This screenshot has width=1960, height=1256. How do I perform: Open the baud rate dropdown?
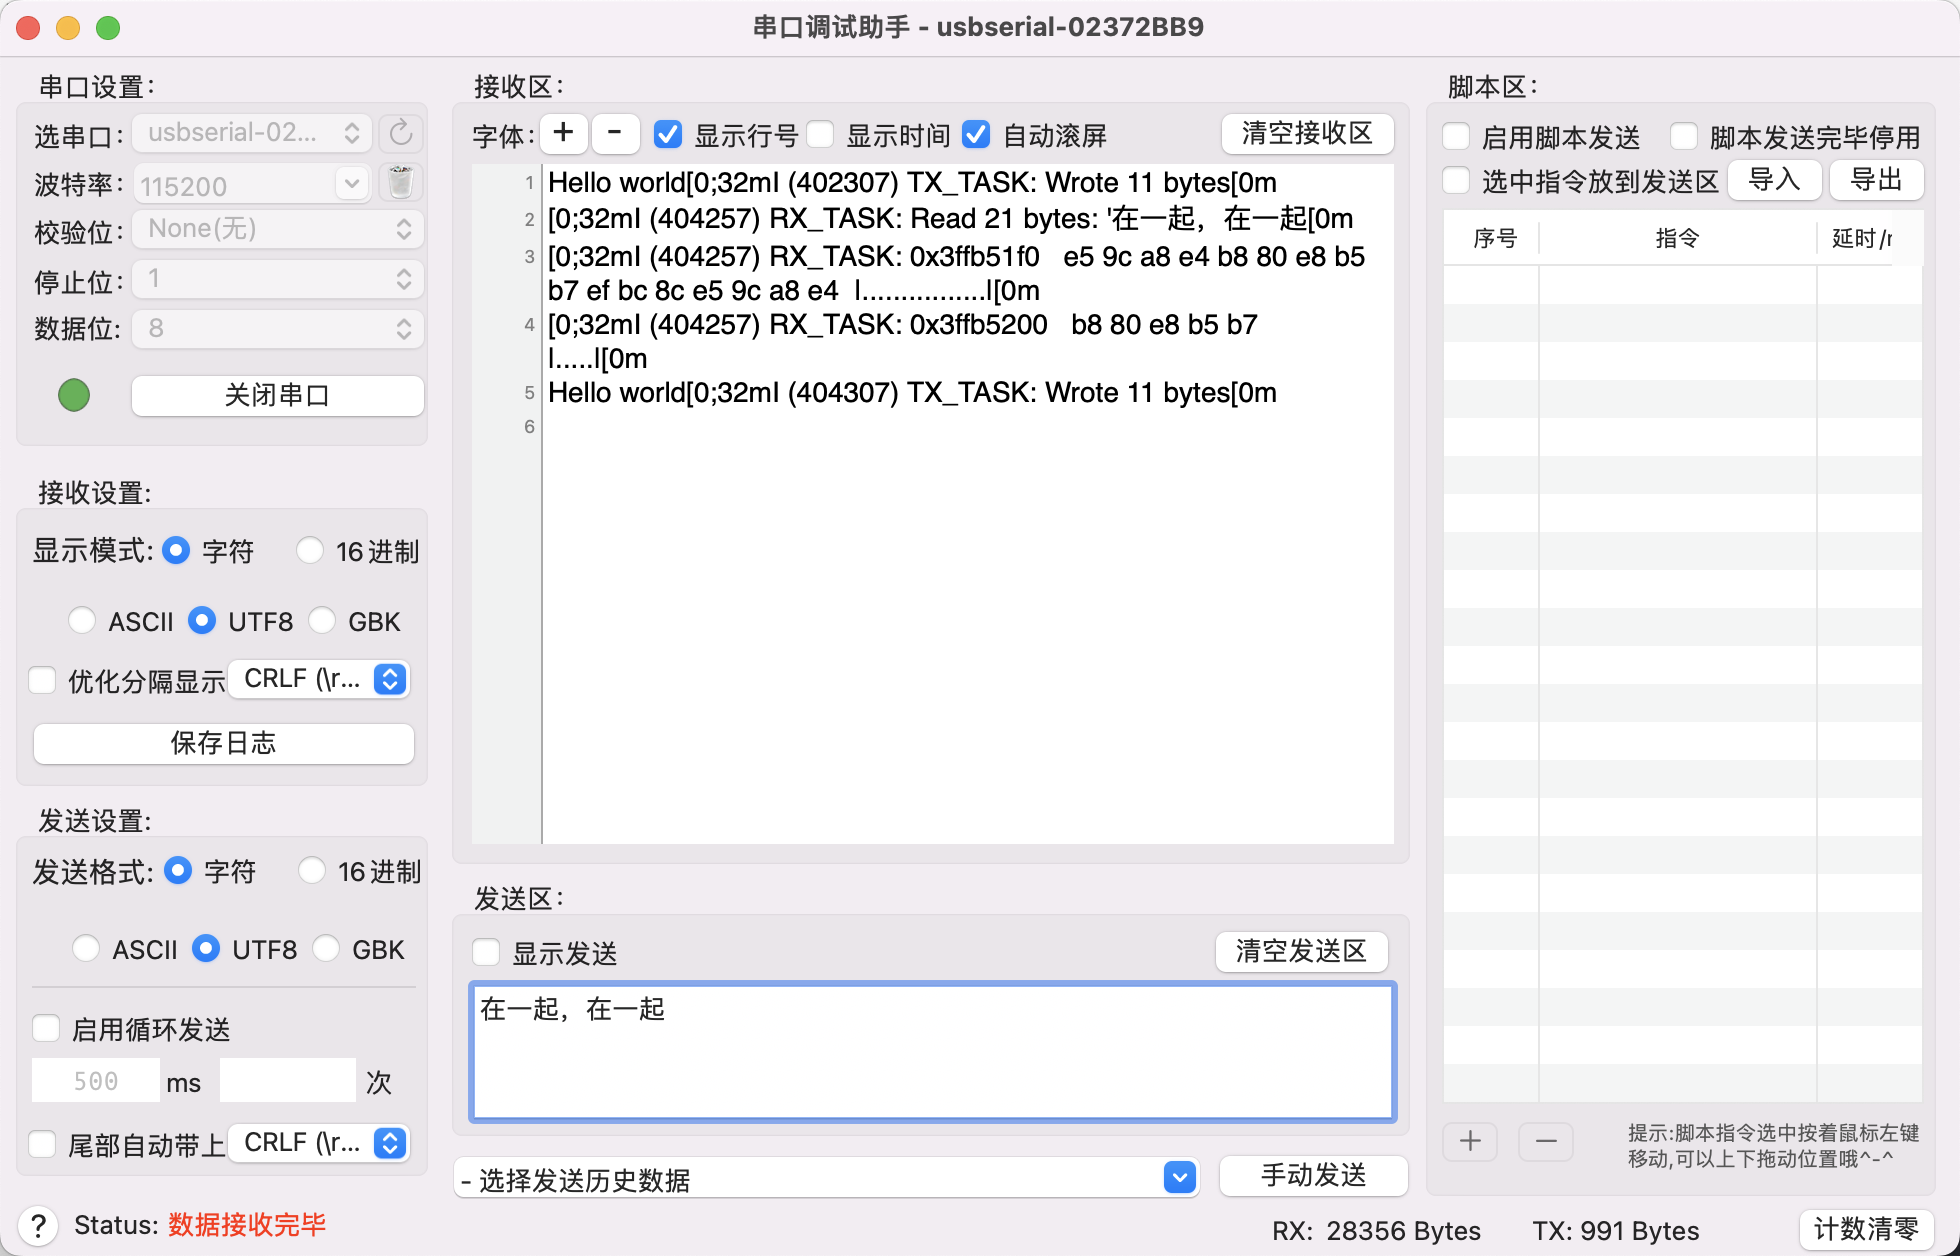352,184
